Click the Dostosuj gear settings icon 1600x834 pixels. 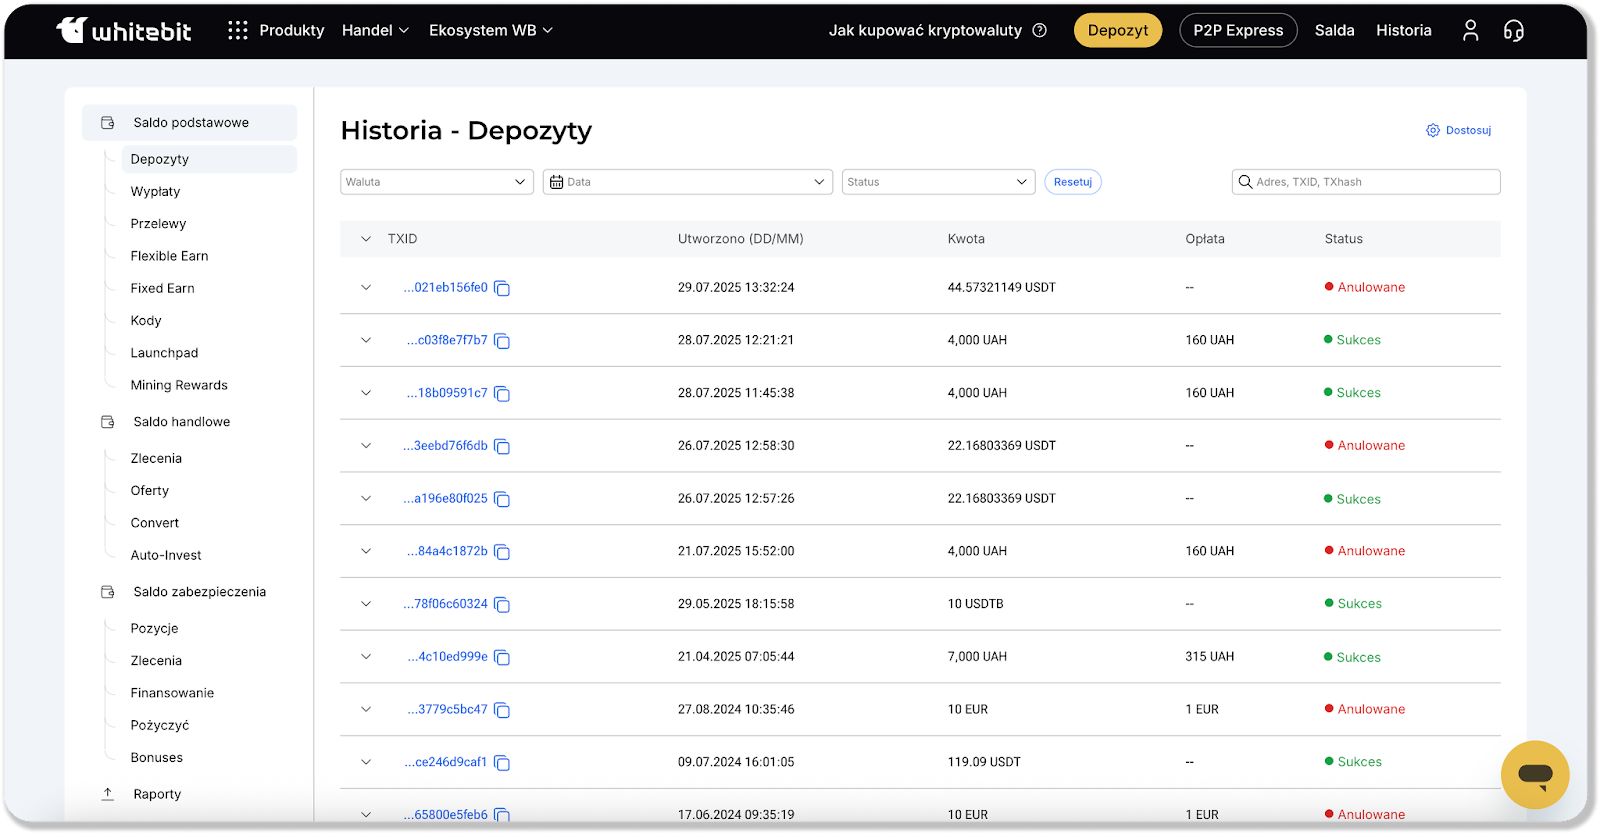click(1433, 131)
